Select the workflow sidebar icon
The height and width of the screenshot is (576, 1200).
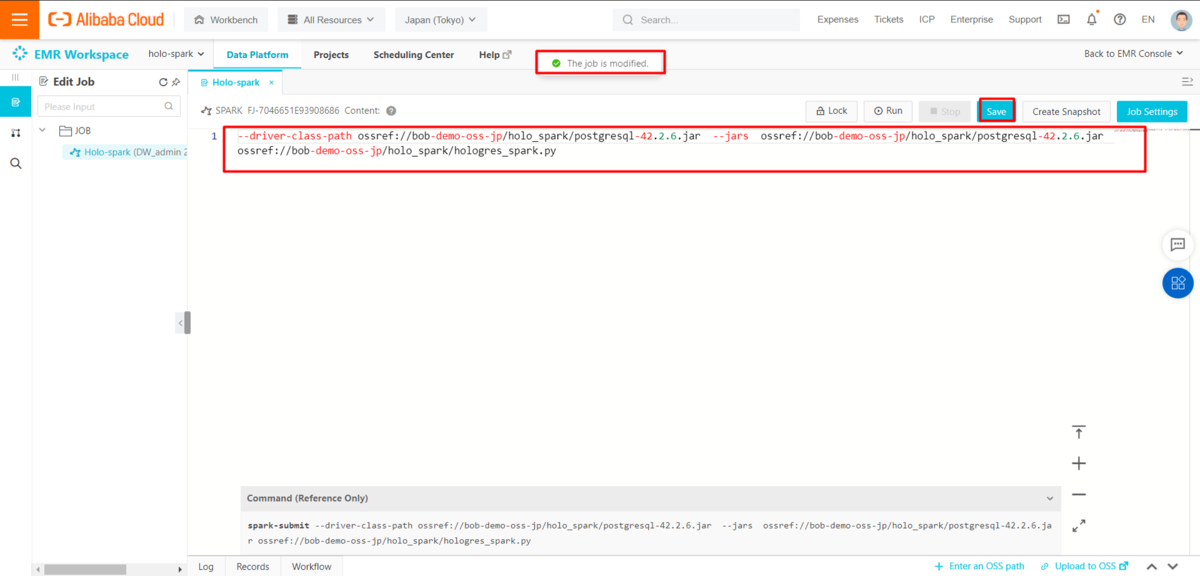click(15, 132)
